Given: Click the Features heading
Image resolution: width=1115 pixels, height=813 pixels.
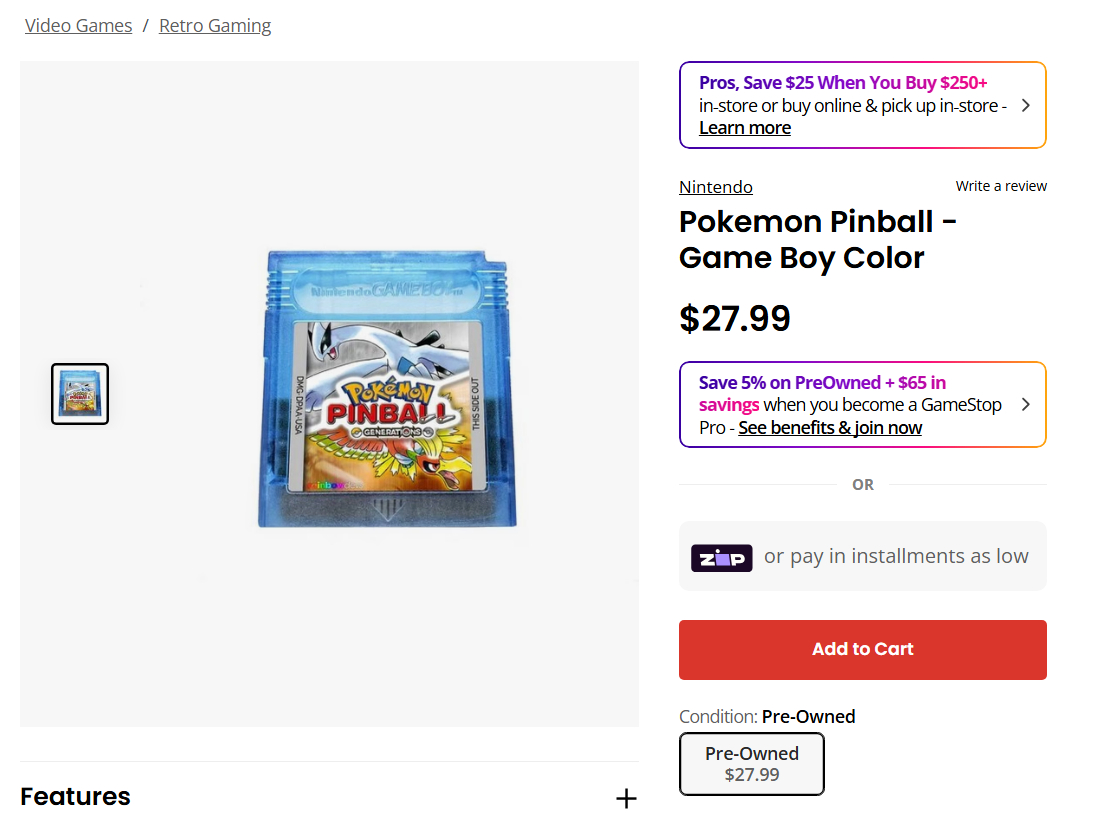Looking at the screenshot, I should coord(76,796).
